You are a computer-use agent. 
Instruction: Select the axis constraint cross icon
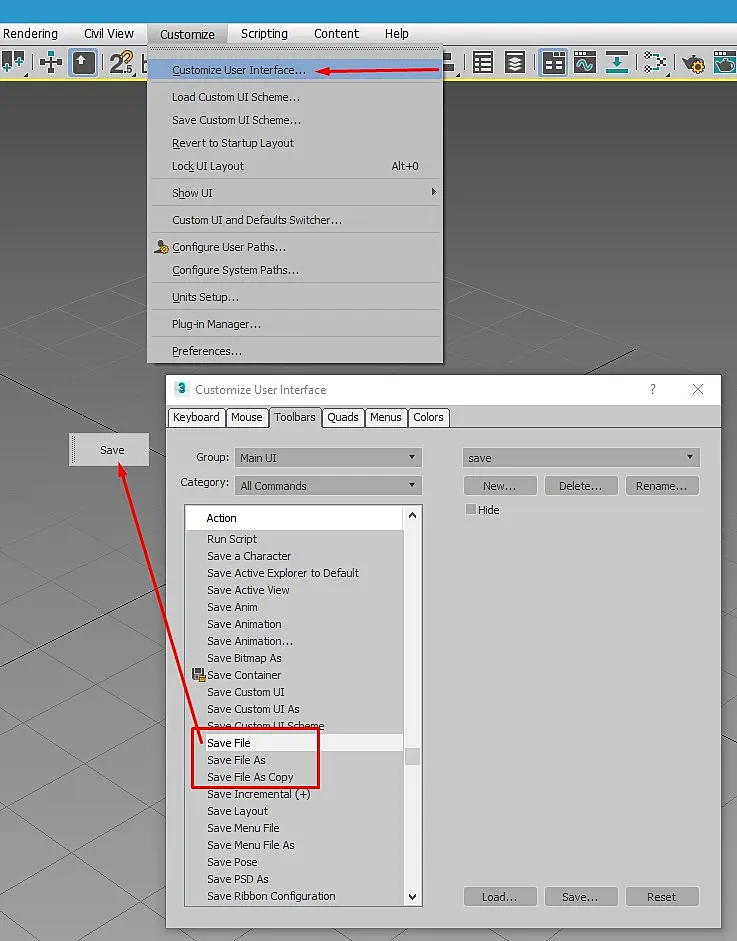(x=51, y=62)
